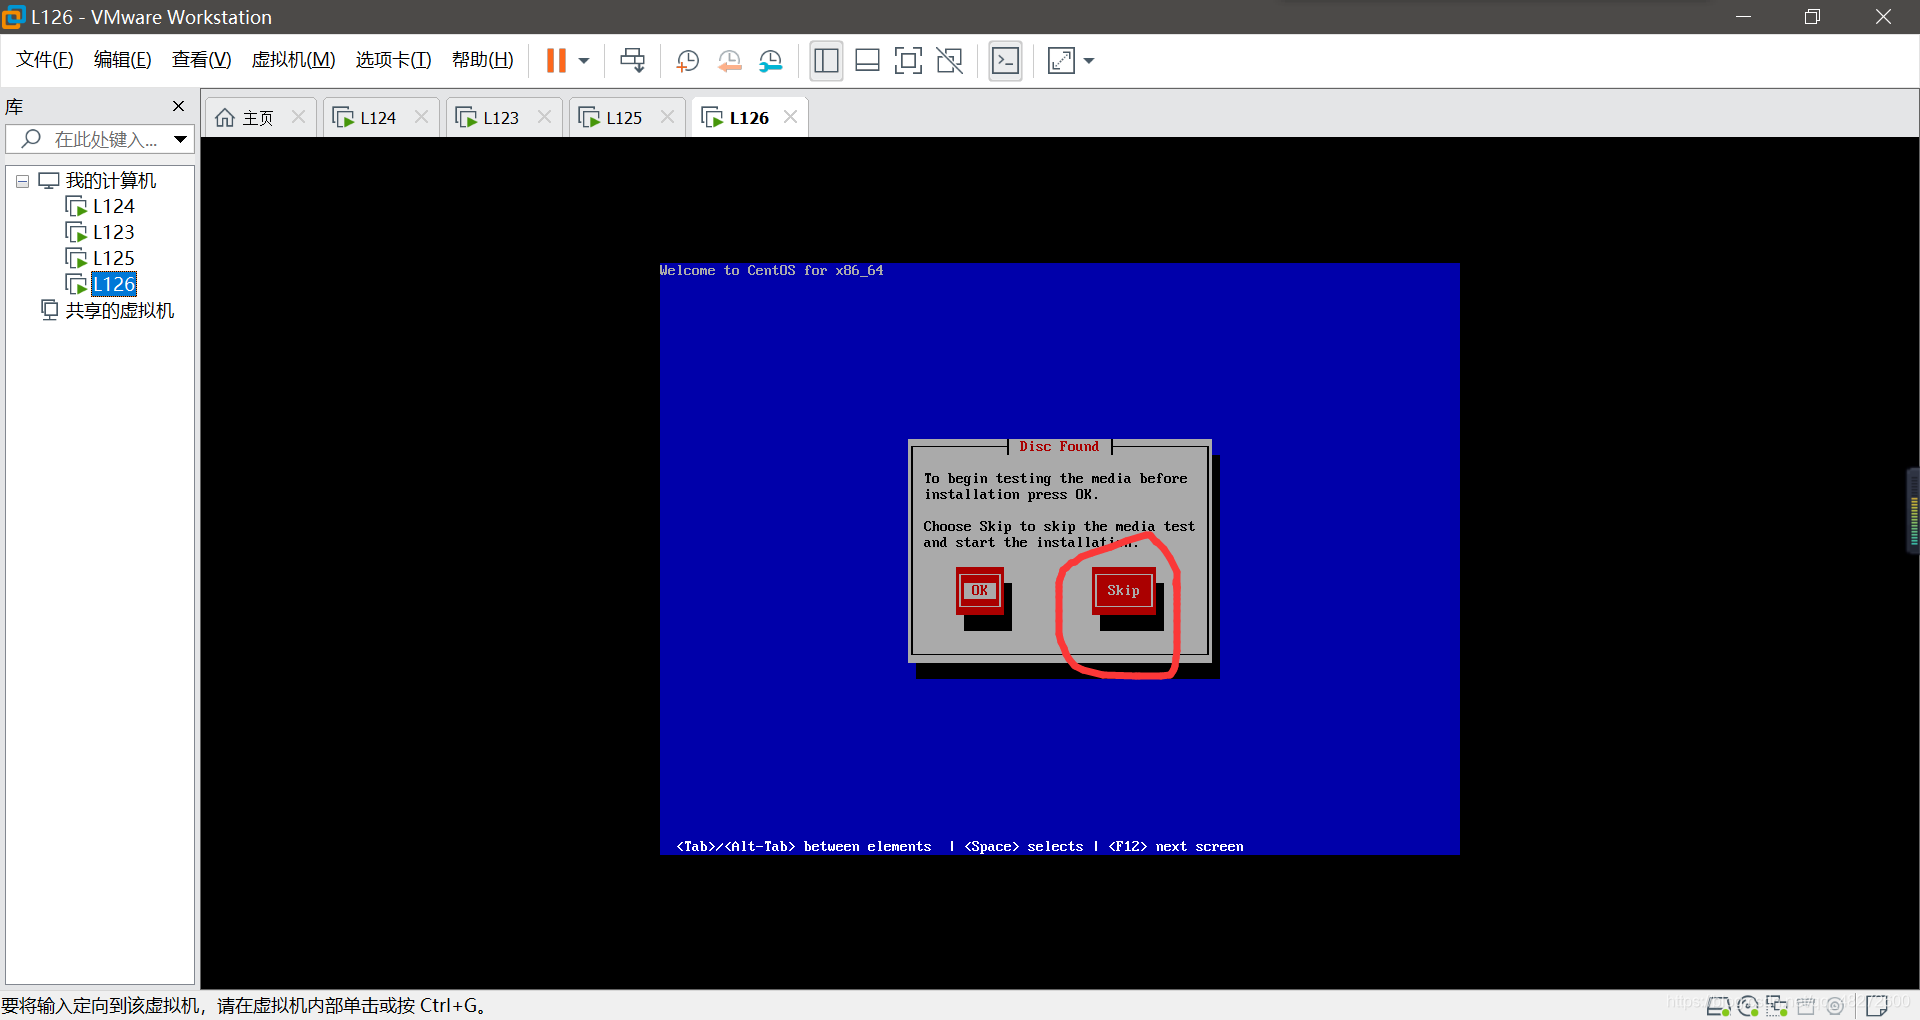The image size is (1920, 1020).
Task: Click the message log status icon
Action: [x=1877, y=1005]
